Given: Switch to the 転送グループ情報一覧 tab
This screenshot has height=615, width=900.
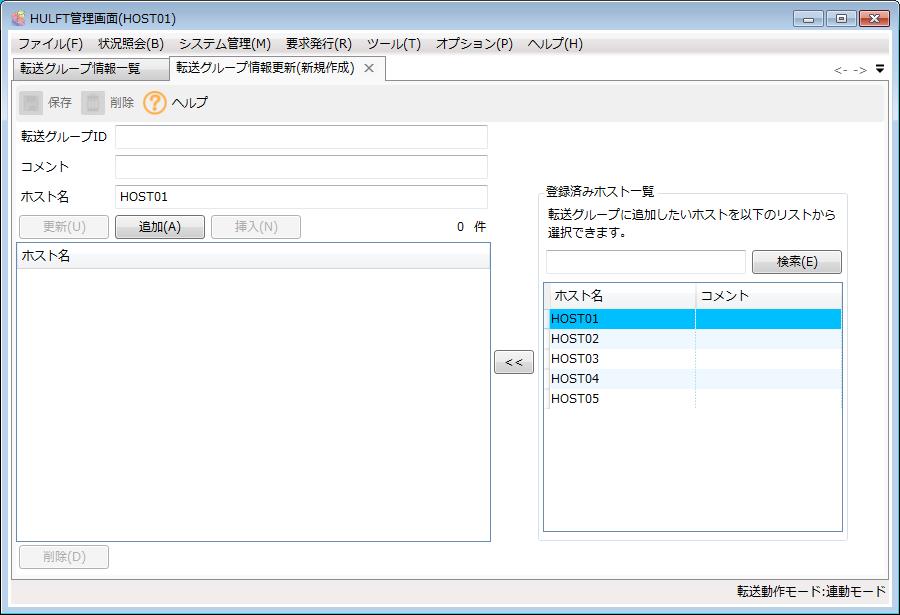Looking at the screenshot, I should 91,69.
